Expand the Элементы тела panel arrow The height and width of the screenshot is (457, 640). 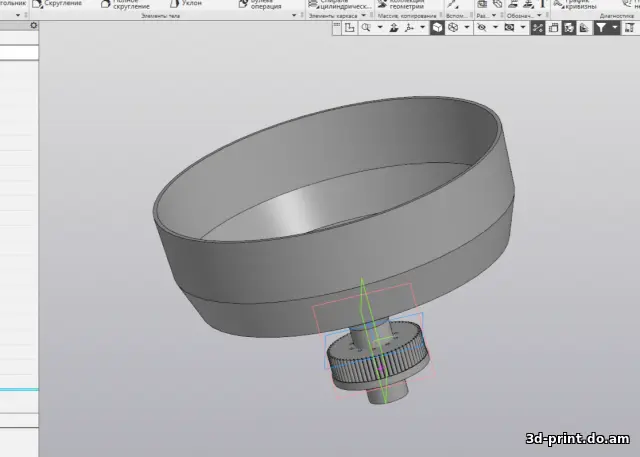point(294,16)
